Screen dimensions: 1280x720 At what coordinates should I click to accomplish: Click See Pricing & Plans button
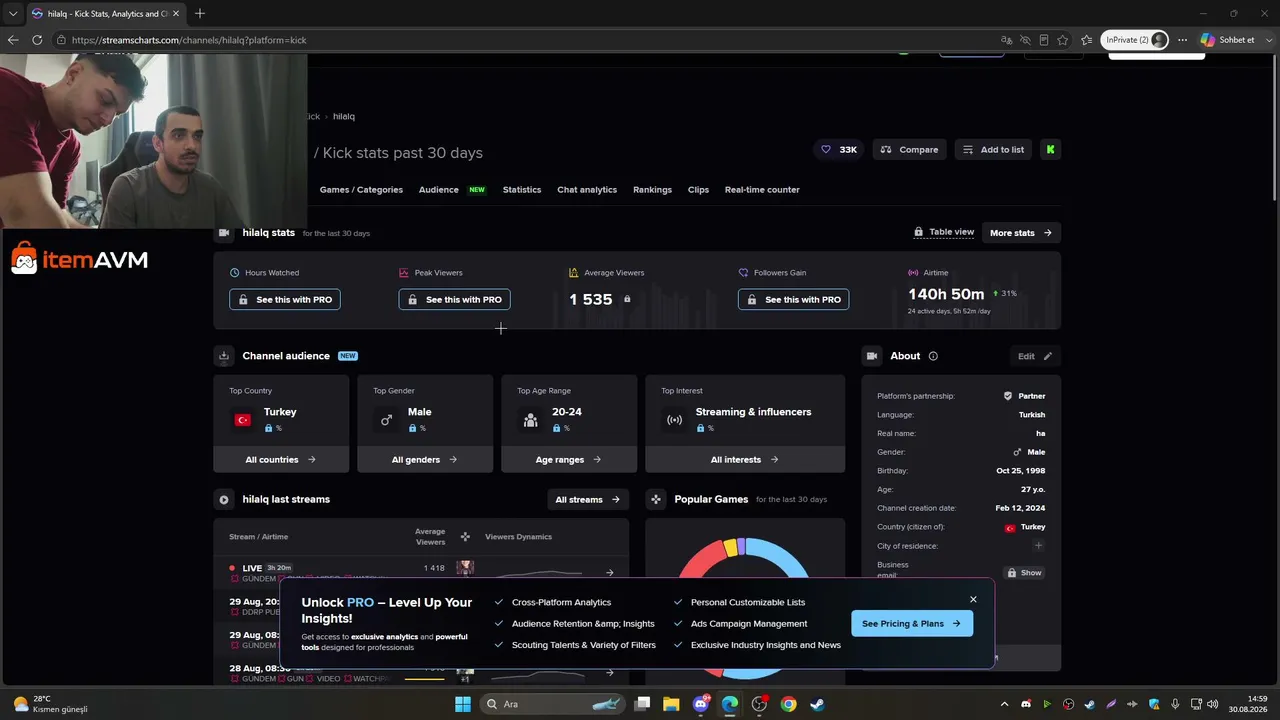click(x=912, y=623)
